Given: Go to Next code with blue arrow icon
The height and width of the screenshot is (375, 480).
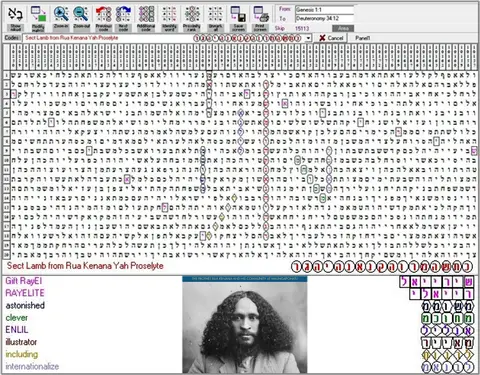Looking at the screenshot, I should (x=123, y=19).
